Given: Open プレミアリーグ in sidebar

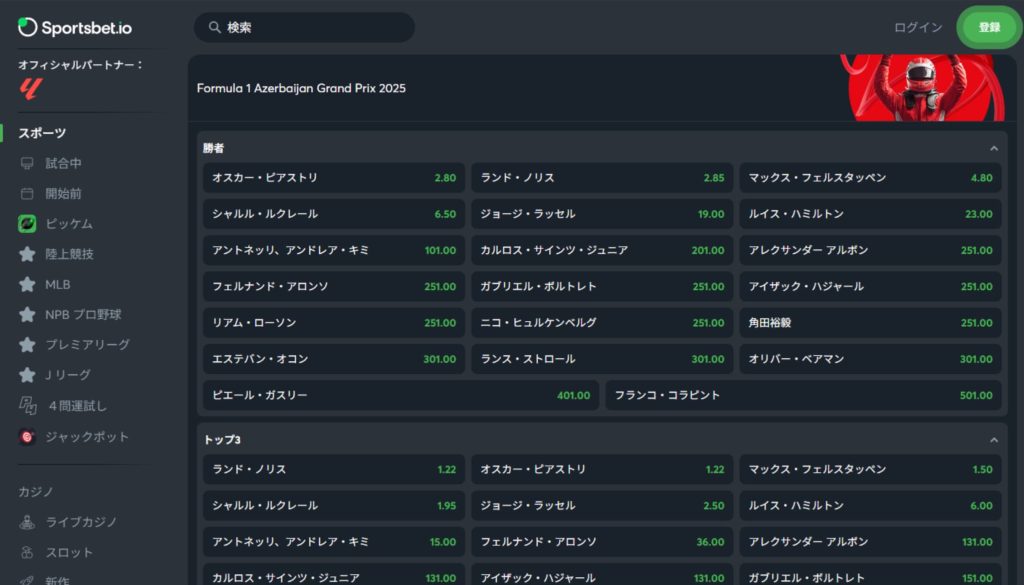Looking at the screenshot, I should tap(88, 345).
